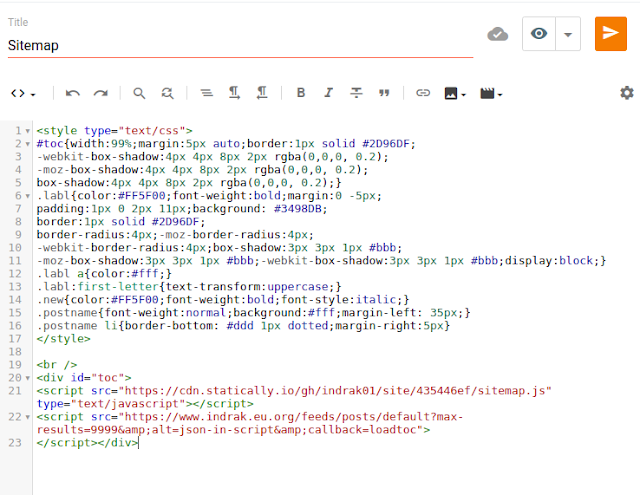Open the HTML view mode switcher
The image size is (640, 495).
tap(23, 93)
